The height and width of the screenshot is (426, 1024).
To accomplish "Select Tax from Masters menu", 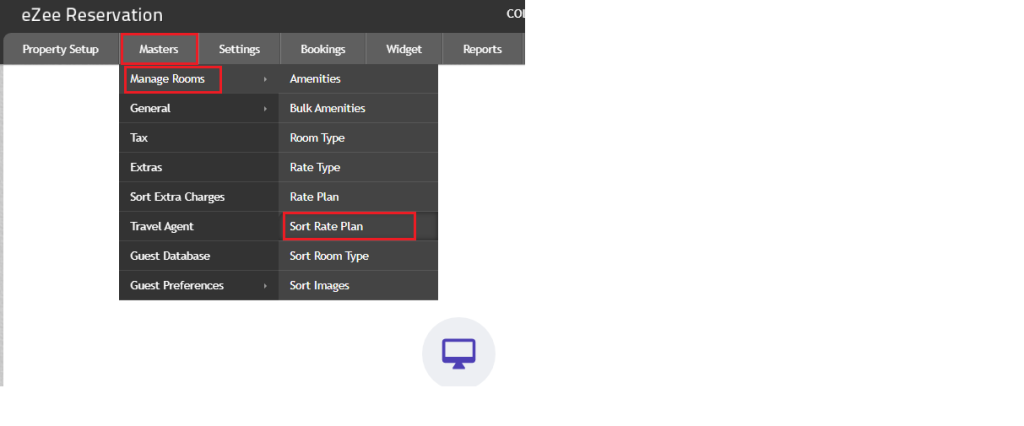I will click(x=199, y=138).
